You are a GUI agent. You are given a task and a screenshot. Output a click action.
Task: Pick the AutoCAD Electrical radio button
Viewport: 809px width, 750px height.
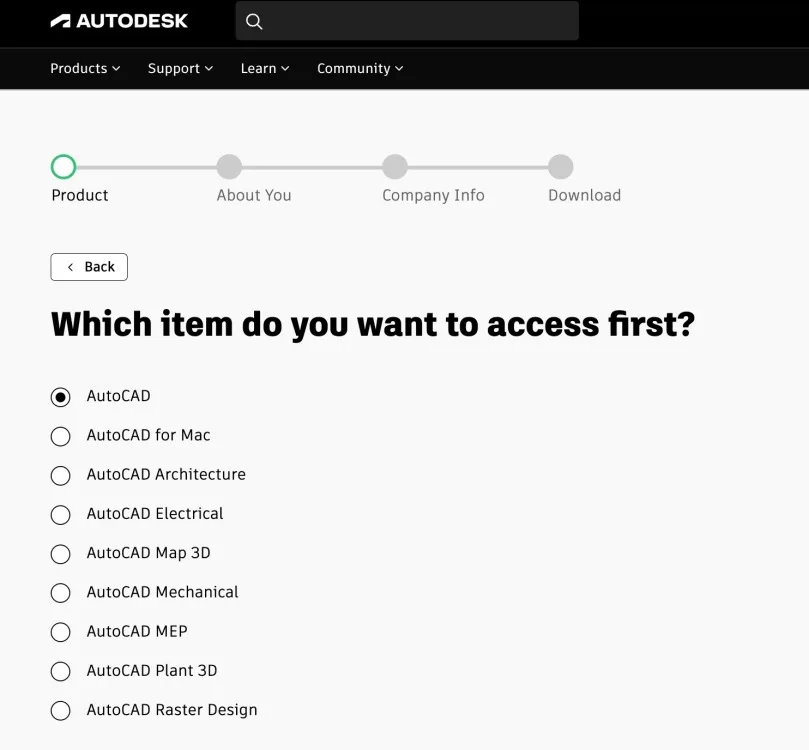[61, 514]
